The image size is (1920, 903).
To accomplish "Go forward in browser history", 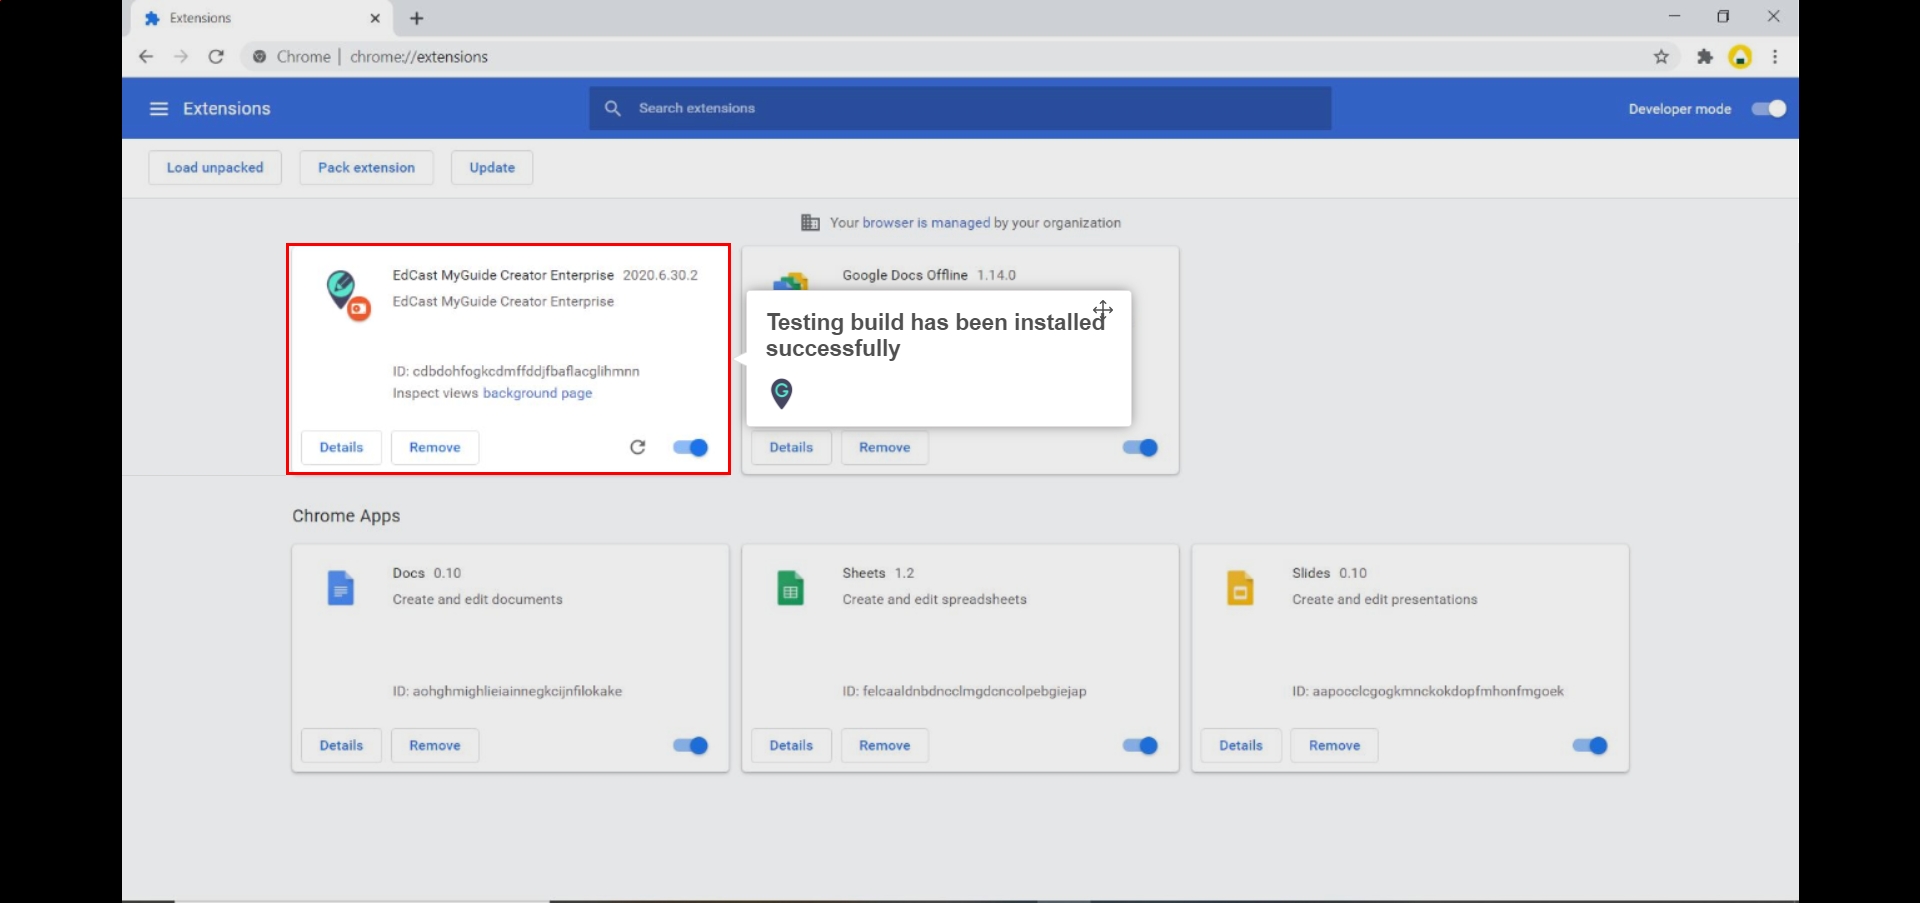I will 181,57.
